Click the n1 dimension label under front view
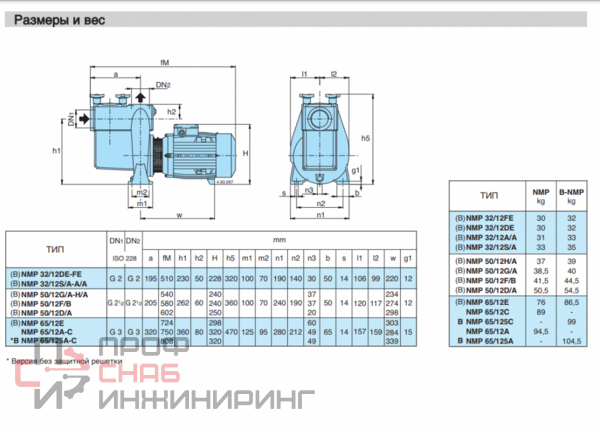 (x=320, y=214)
